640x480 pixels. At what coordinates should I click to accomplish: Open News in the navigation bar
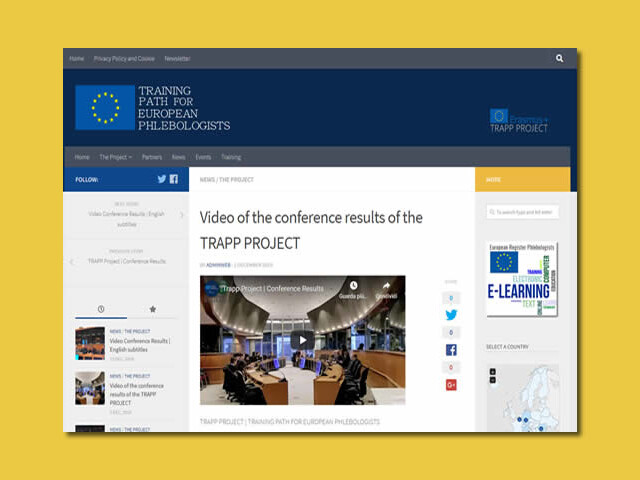click(x=178, y=157)
